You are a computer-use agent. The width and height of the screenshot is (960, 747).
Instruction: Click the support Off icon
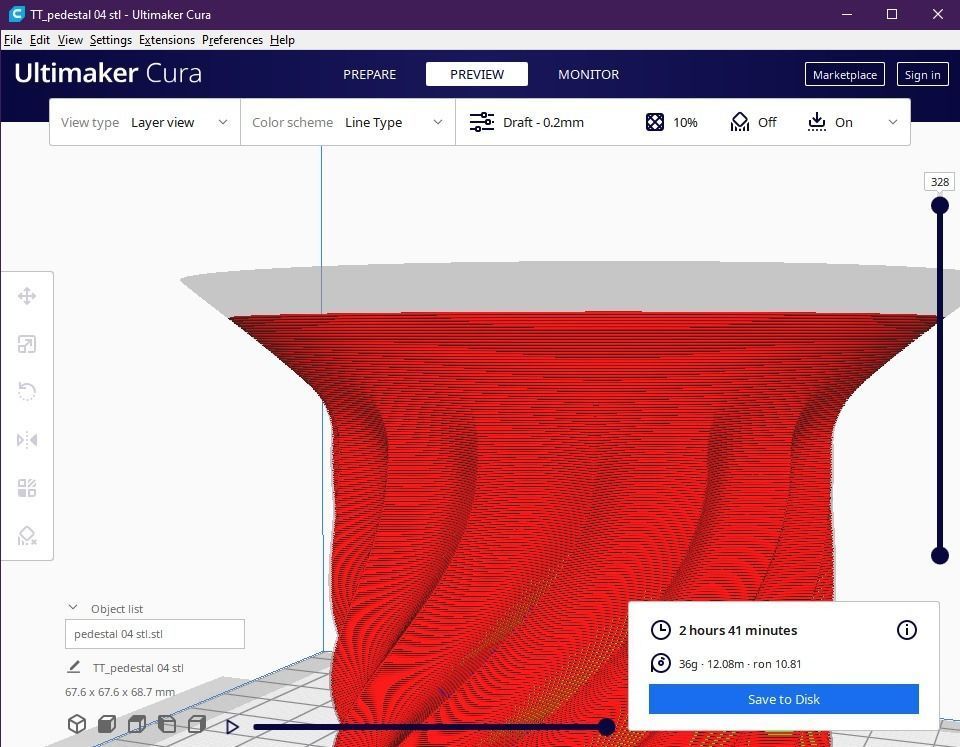pos(740,122)
